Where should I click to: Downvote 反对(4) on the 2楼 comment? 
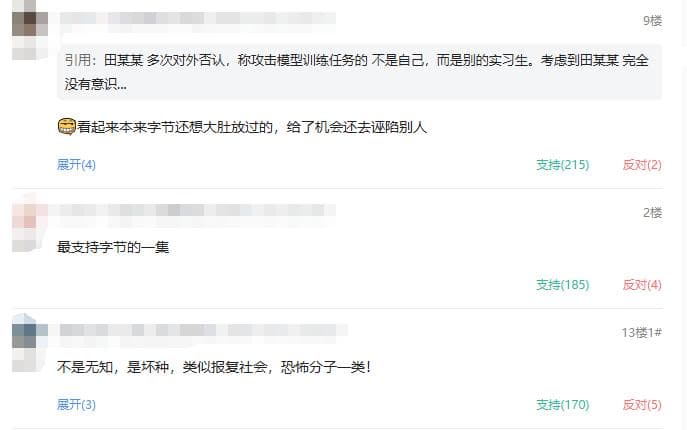(x=642, y=285)
